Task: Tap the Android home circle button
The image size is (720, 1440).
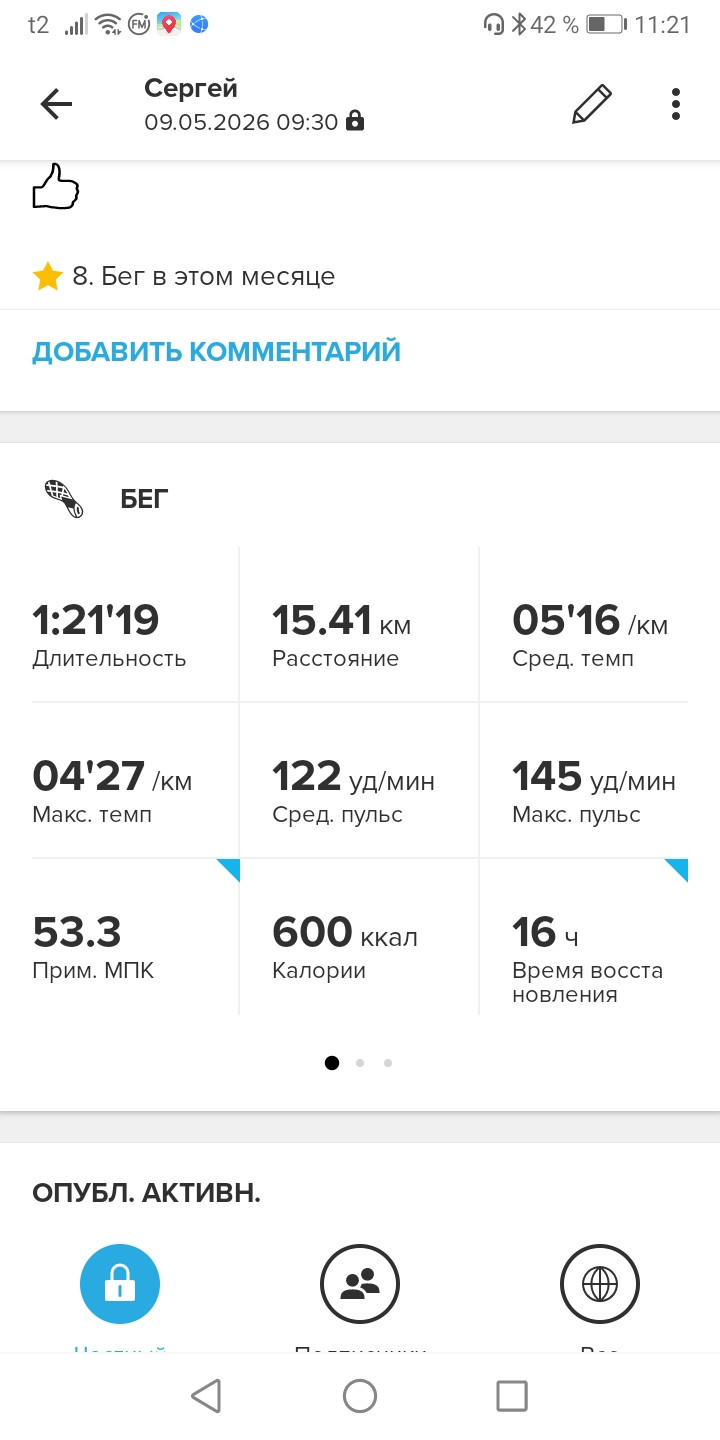Action: pyautogui.click(x=360, y=1396)
